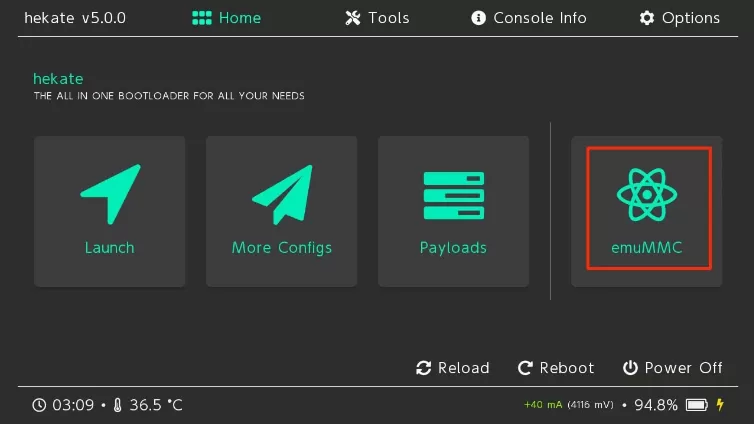The width and height of the screenshot is (754, 424).
Task: Open the Home tab
Action: [226, 18]
